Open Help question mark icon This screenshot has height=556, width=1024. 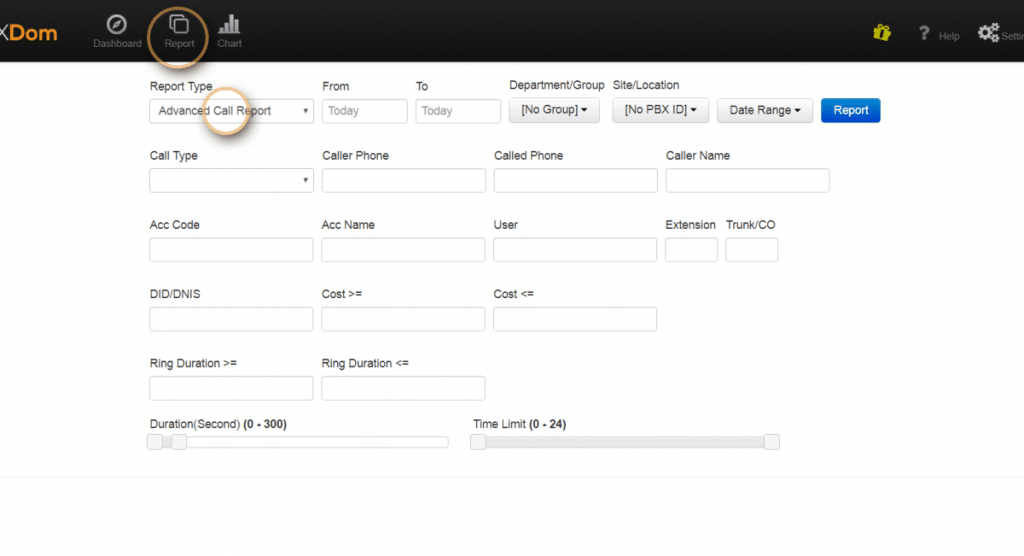[x=925, y=33]
